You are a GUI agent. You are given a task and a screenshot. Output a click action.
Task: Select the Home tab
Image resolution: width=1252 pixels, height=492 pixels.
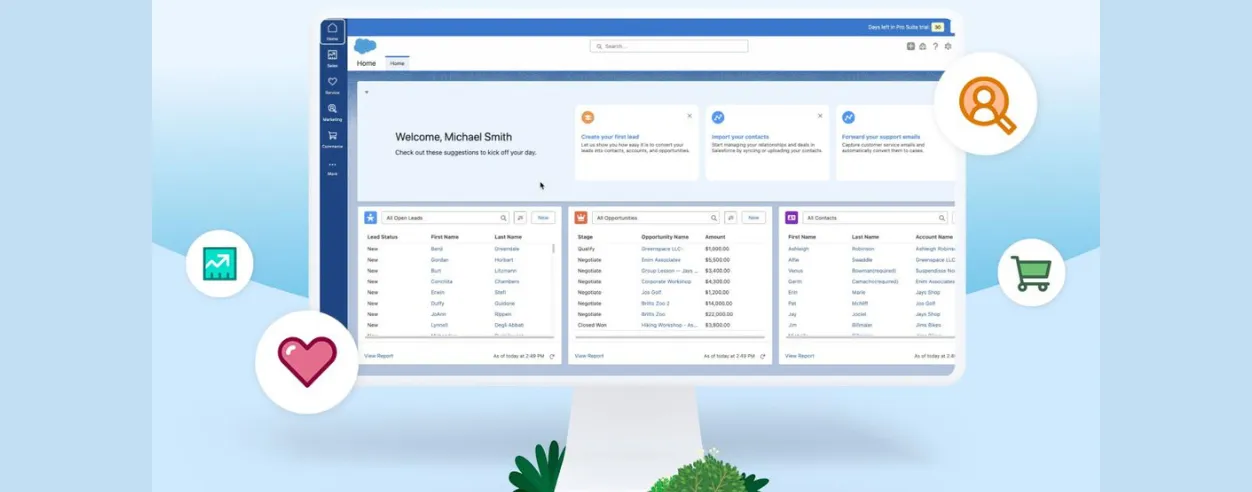pos(397,63)
